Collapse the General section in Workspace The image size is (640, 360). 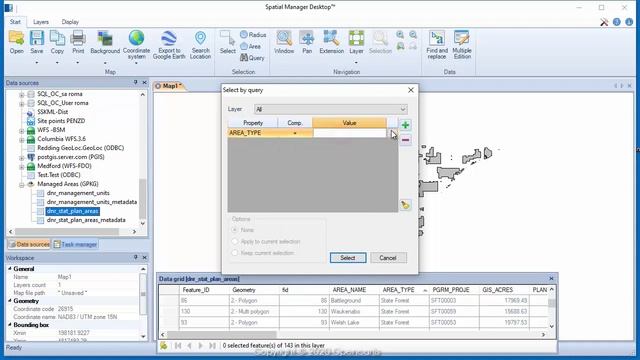[10, 269]
